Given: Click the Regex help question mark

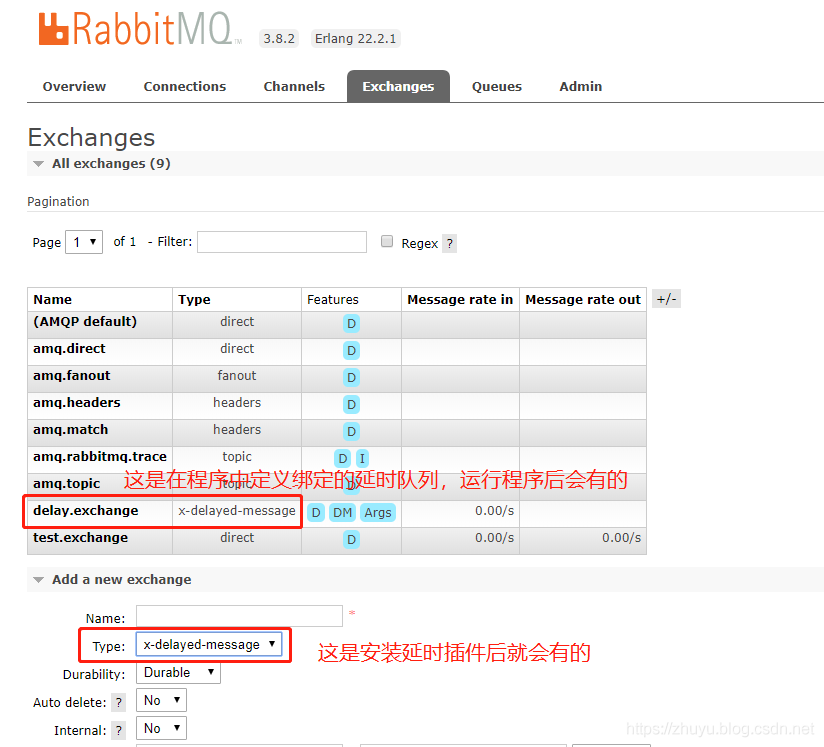Looking at the screenshot, I should pyautogui.click(x=450, y=243).
